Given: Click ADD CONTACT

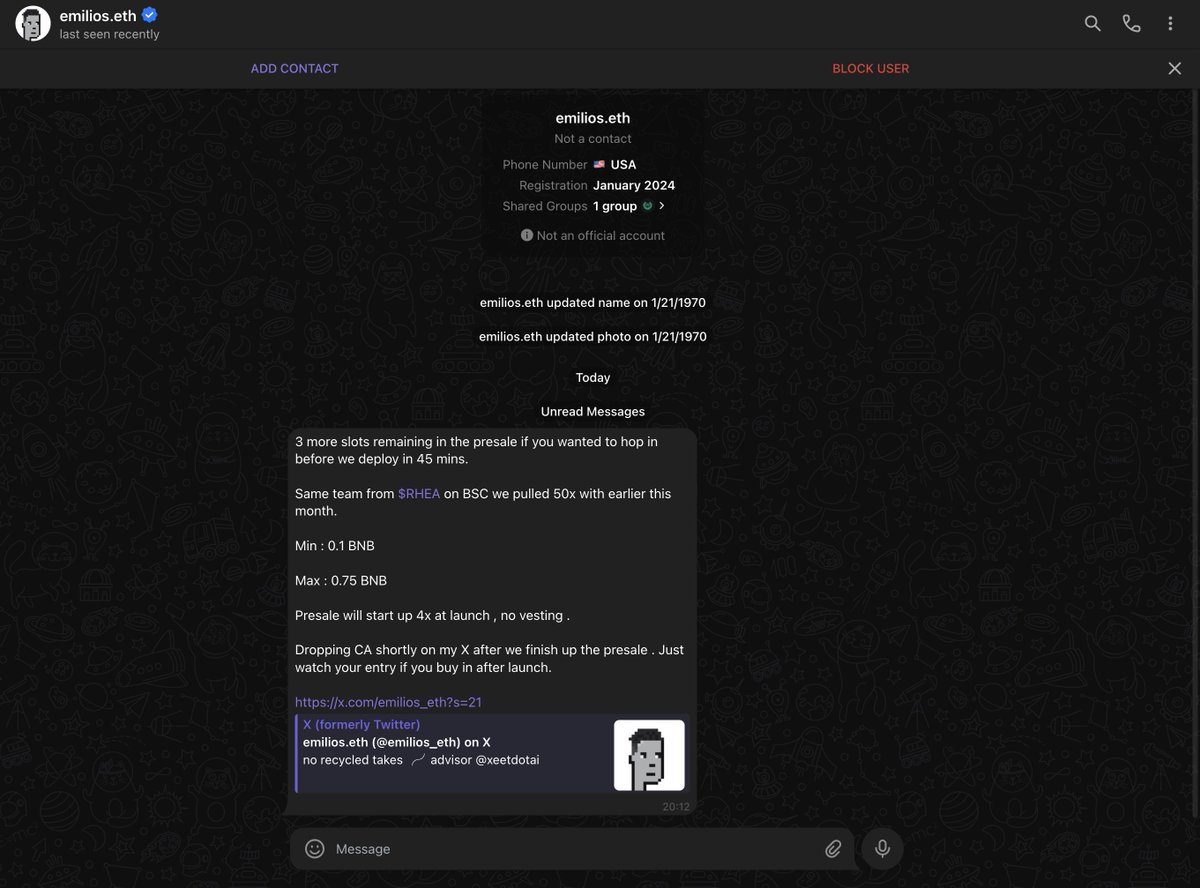Looking at the screenshot, I should click(294, 68).
